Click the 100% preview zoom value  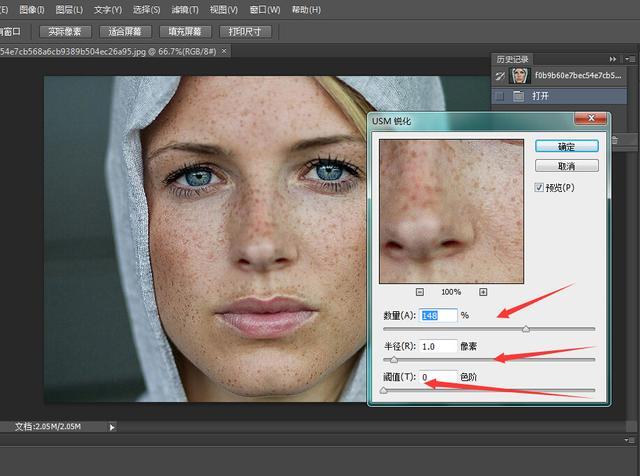(x=451, y=292)
